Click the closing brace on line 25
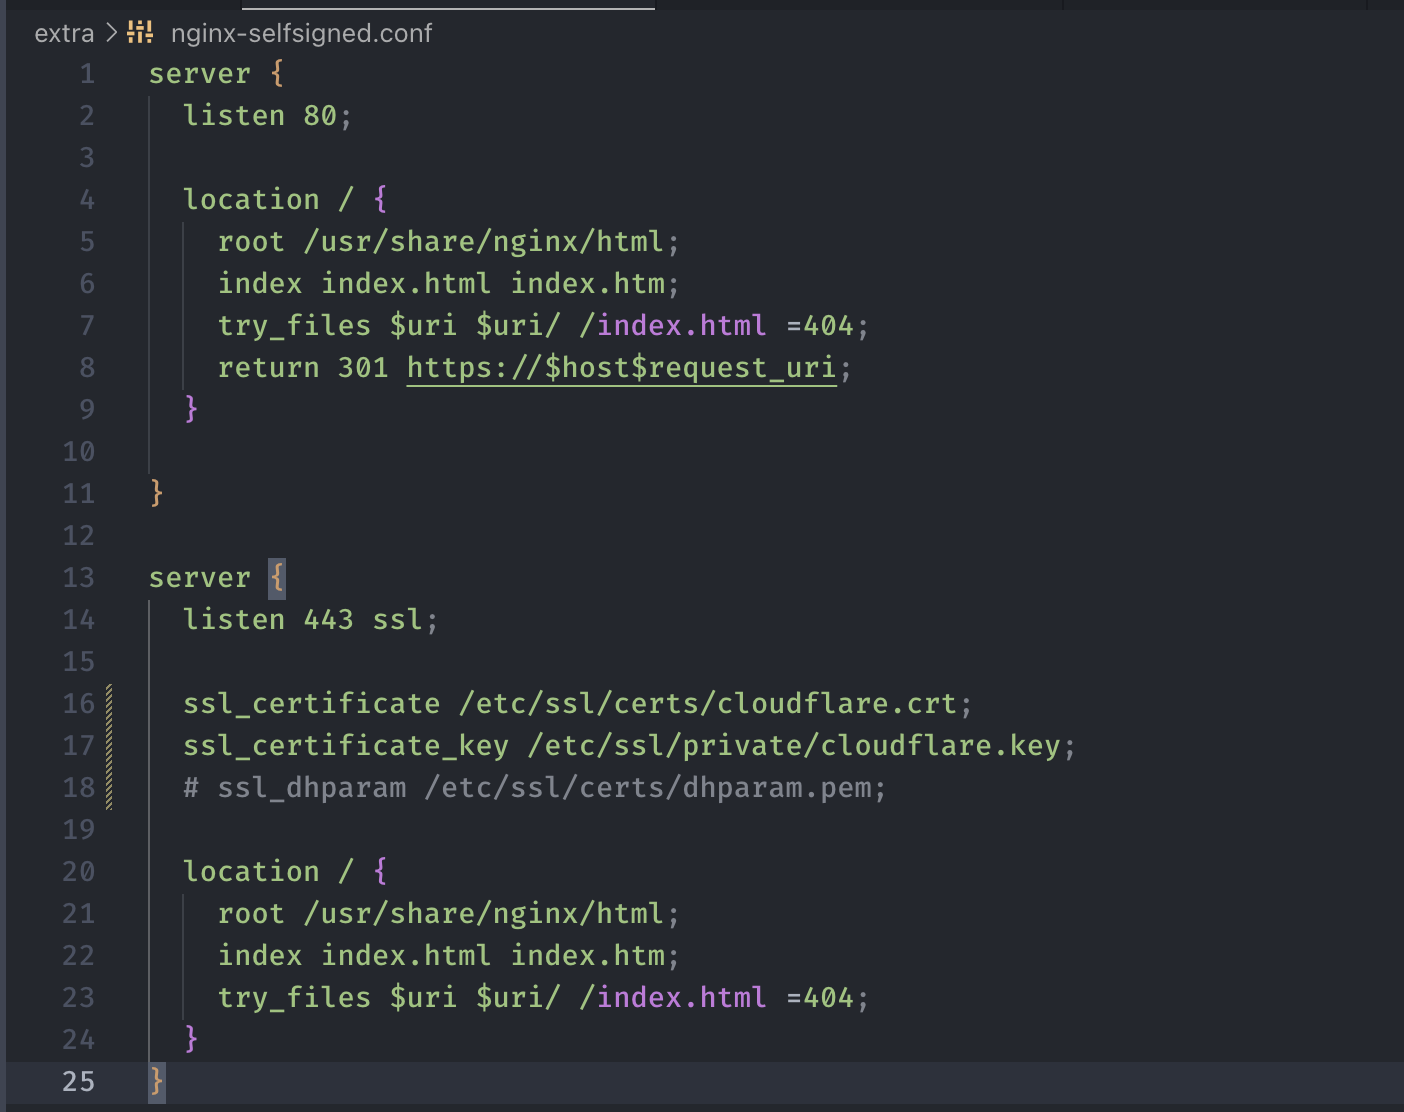 157,1082
